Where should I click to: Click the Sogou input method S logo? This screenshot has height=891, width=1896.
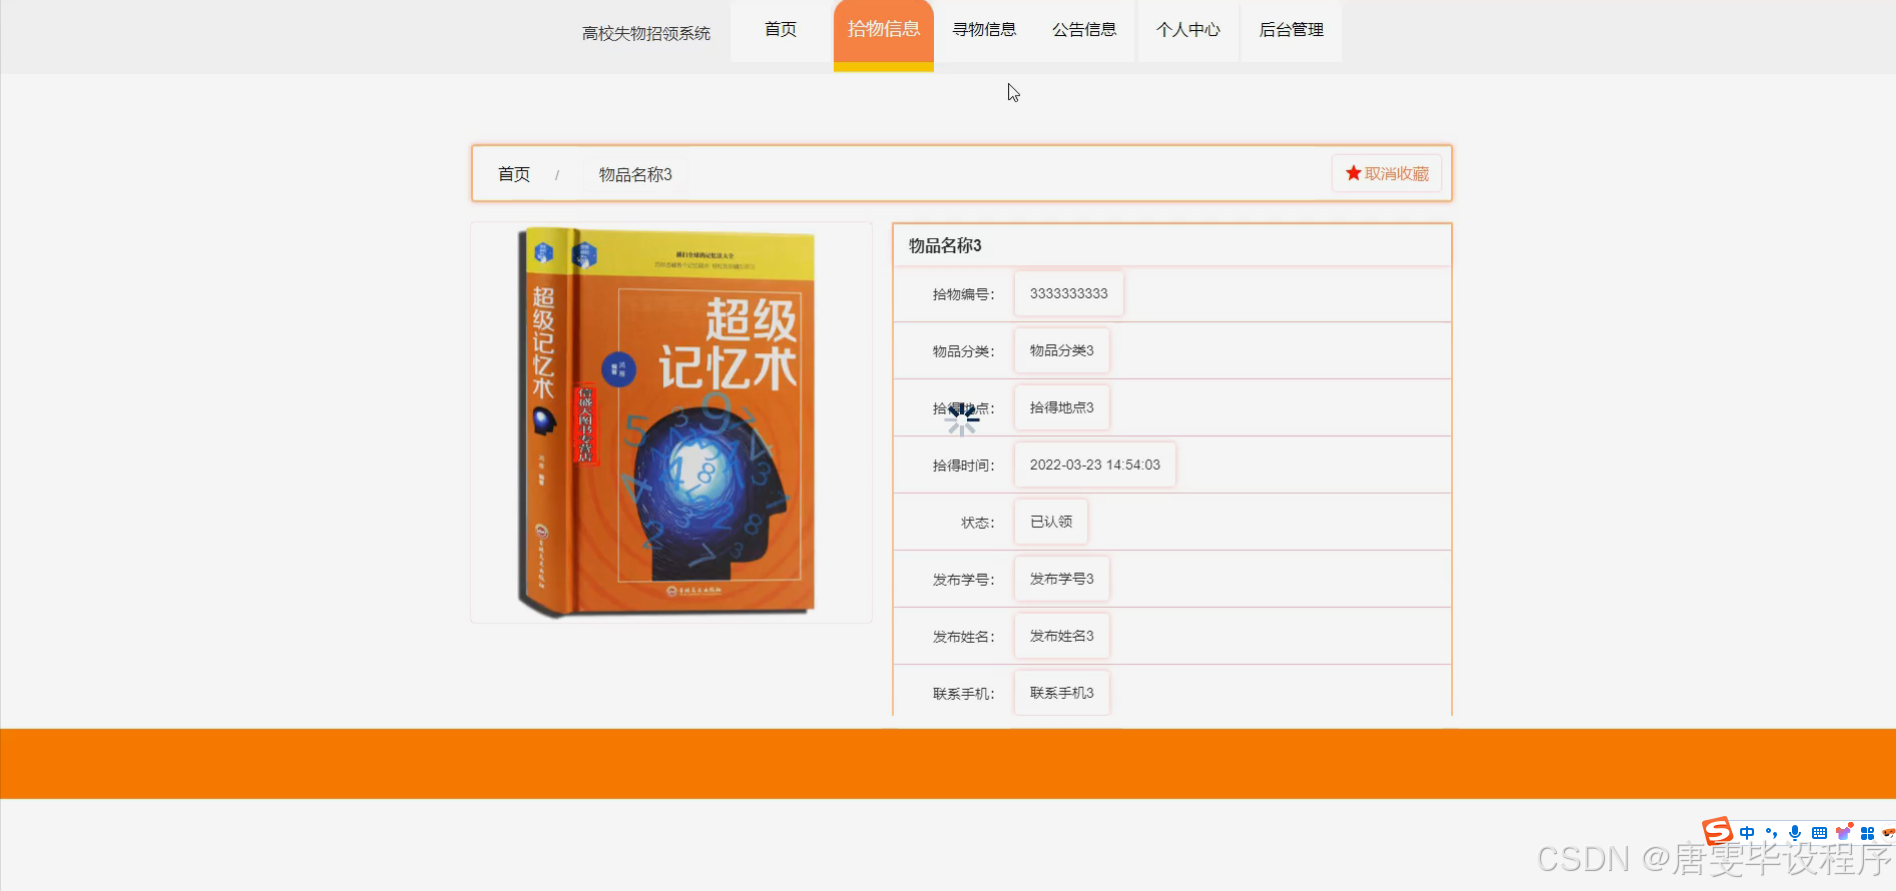click(1718, 831)
